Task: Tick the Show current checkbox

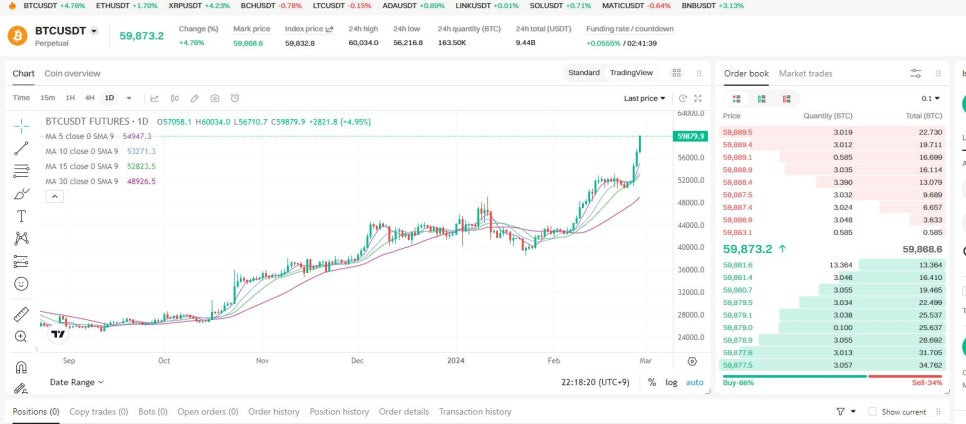Action: [x=872, y=412]
